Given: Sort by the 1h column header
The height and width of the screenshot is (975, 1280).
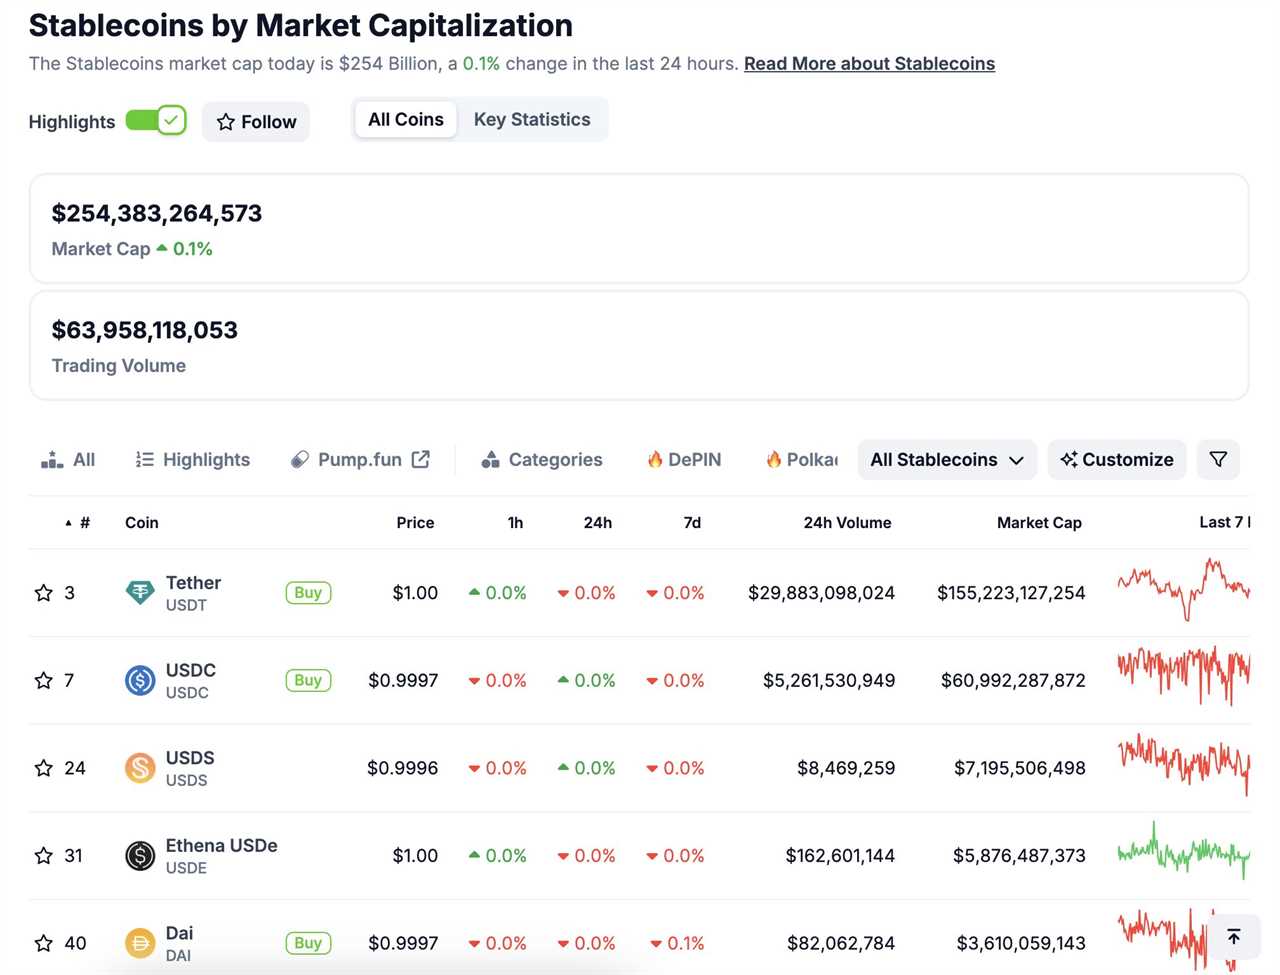Looking at the screenshot, I should (515, 522).
